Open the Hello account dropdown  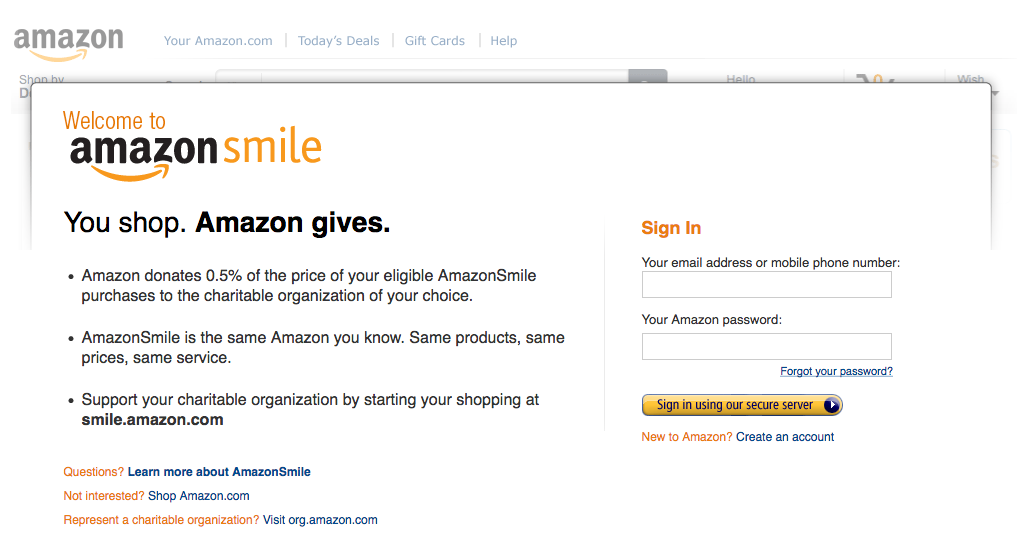click(740, 79)
